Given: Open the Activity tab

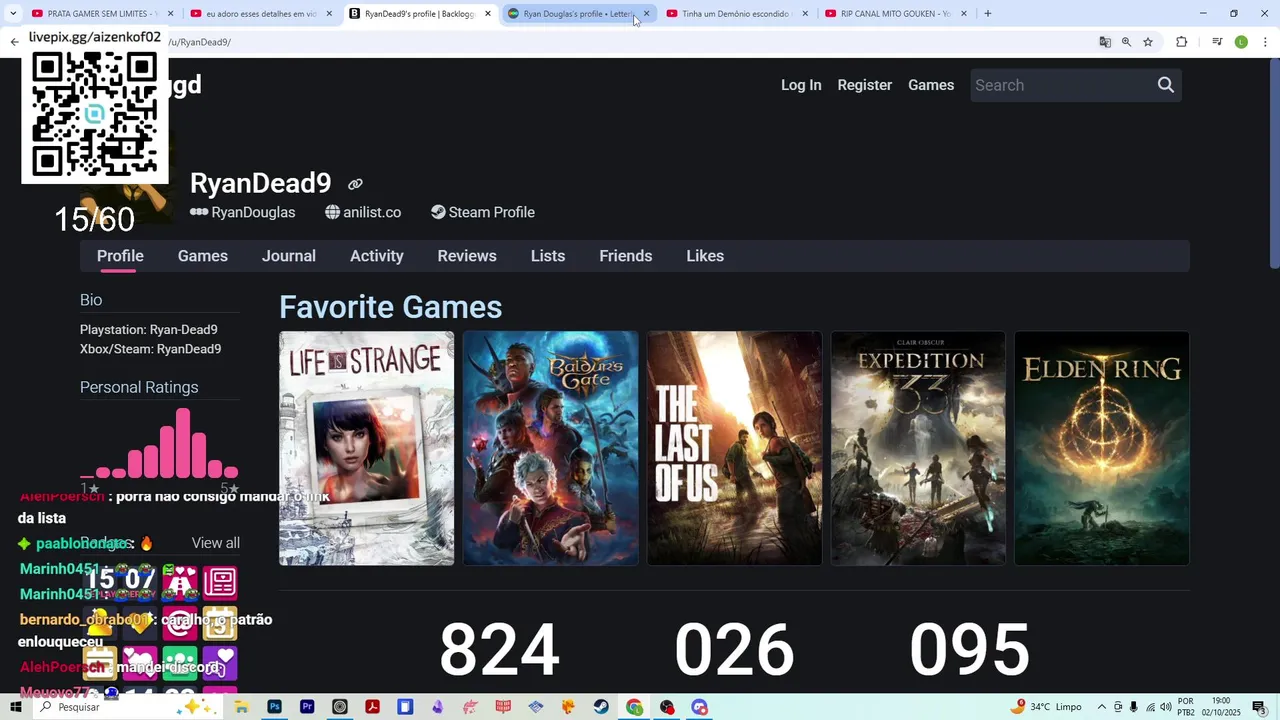Looking at the screenshot, I should click(x=377, y=256).
